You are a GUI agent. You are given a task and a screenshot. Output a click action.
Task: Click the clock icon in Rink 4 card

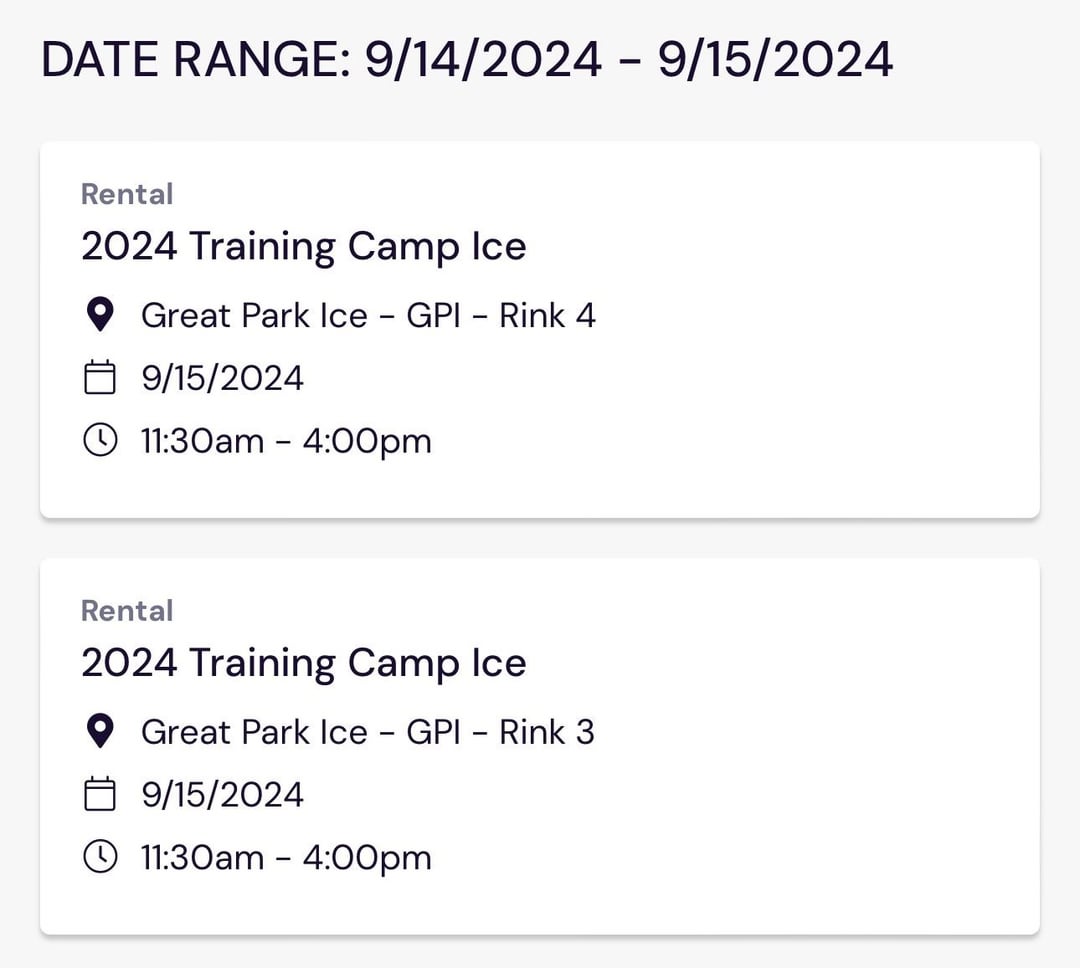tap(99, 440)
